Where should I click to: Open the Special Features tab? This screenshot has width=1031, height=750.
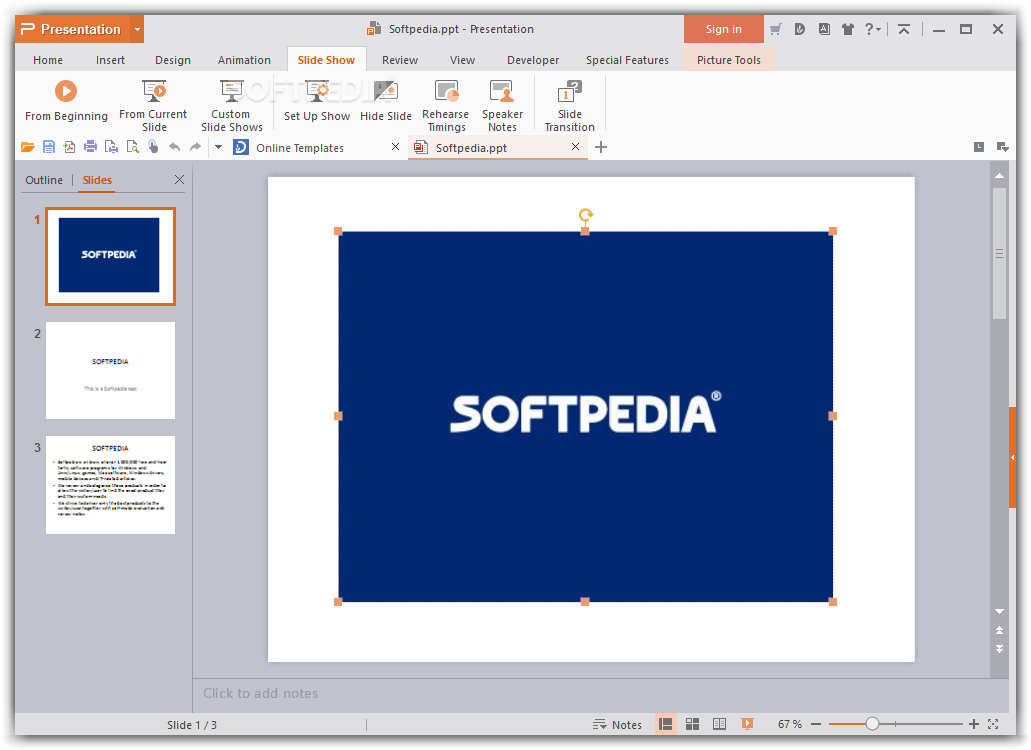(x=627, y=60)
